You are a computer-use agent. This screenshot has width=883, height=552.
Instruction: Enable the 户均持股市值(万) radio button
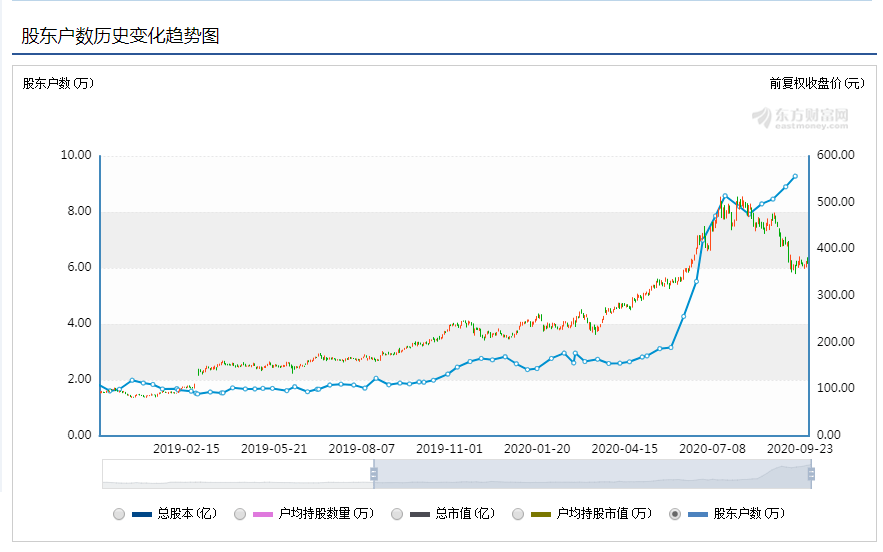coord(518,514)
